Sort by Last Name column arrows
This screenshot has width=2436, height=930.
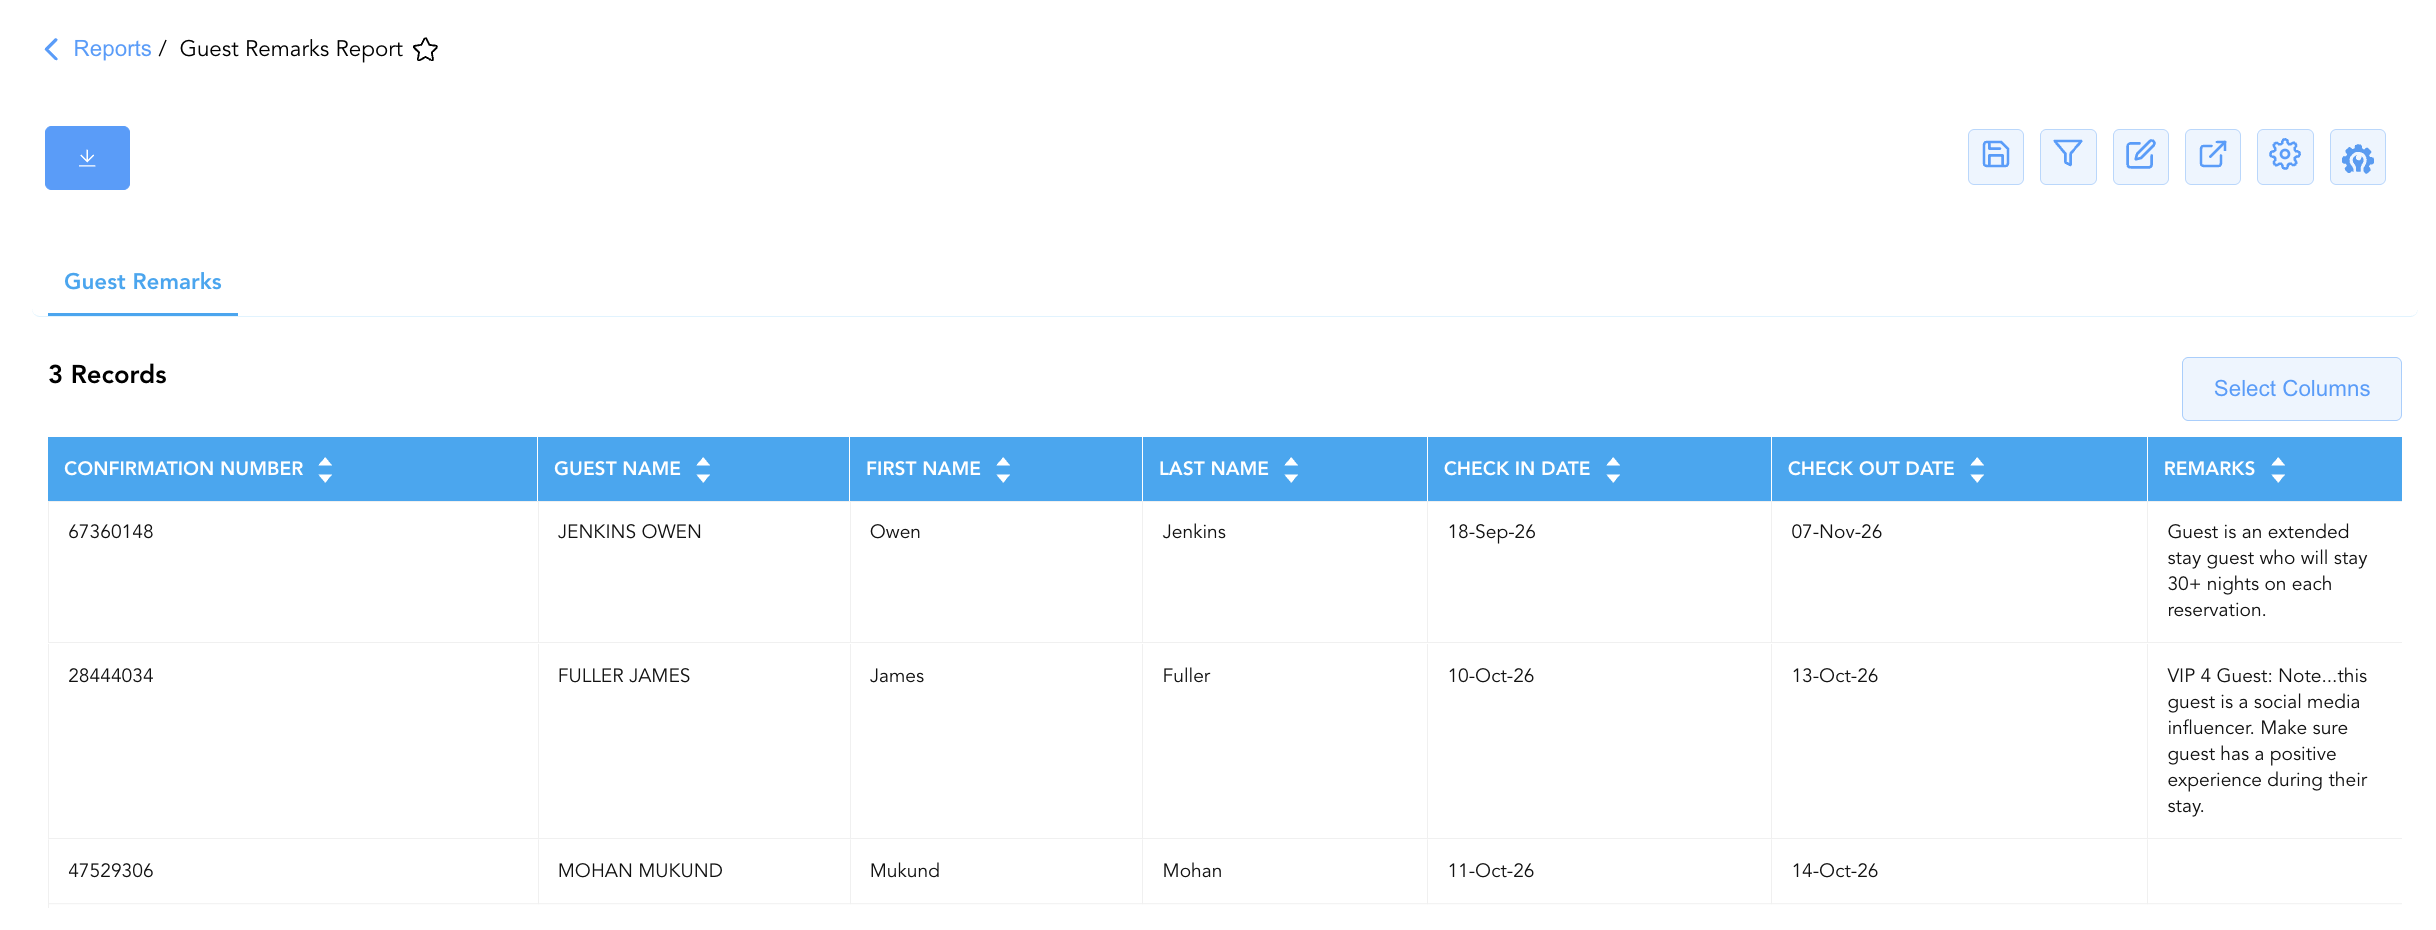[x=1291, y=469]
